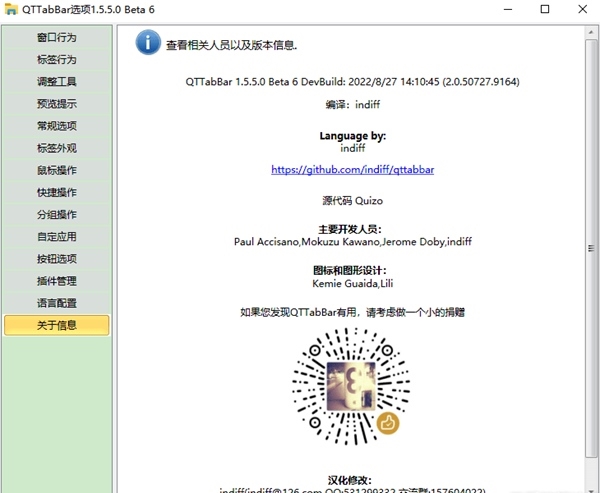Open the 窗口行为 settings page
Screen dimensions: 600x493
tap(57, 38)
